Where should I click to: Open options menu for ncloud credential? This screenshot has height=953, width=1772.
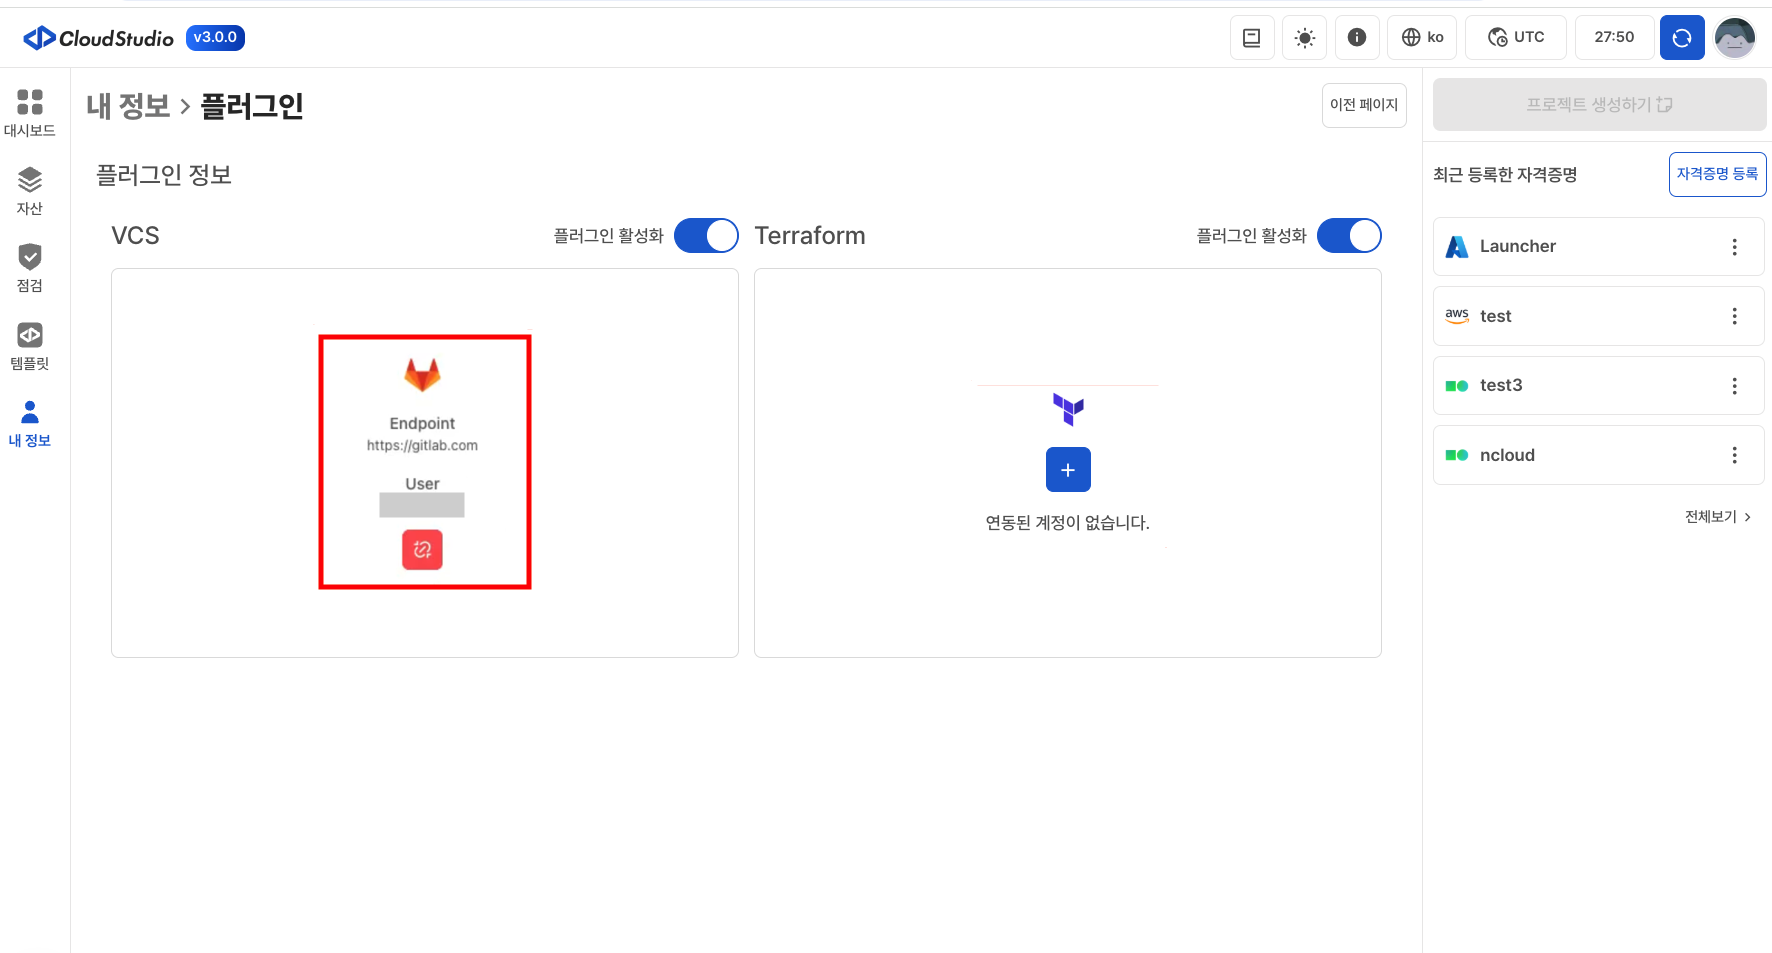pos(1734,456)
